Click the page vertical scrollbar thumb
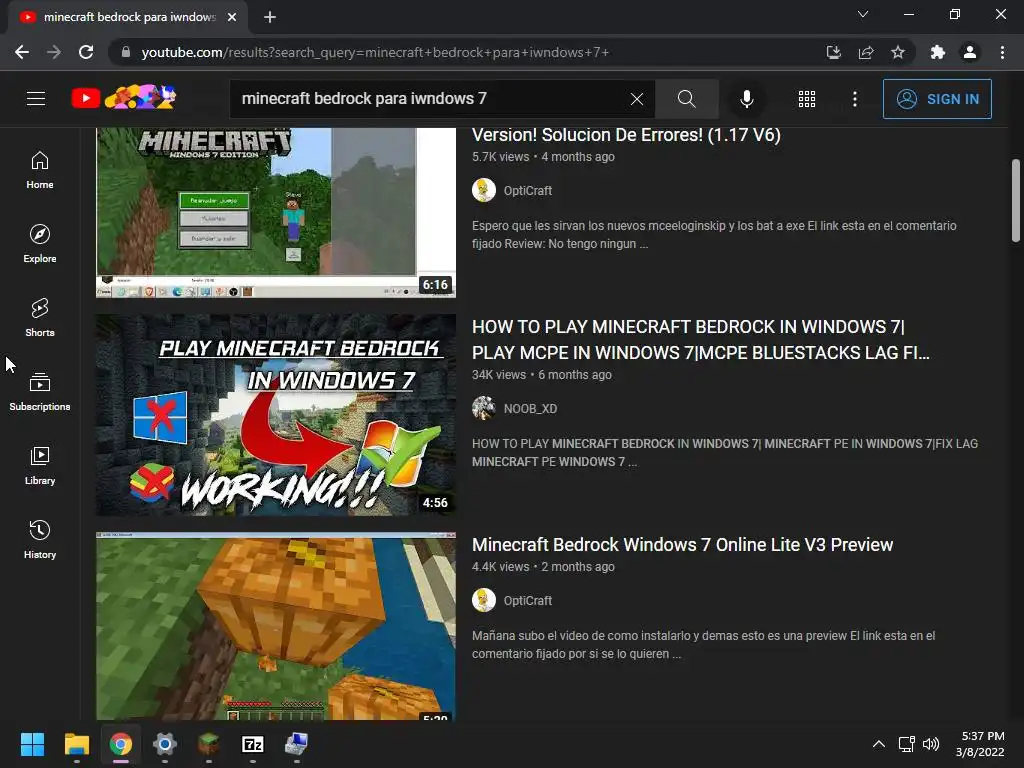Screen dimensions: 1024x768 click(x=1016, y=200)
